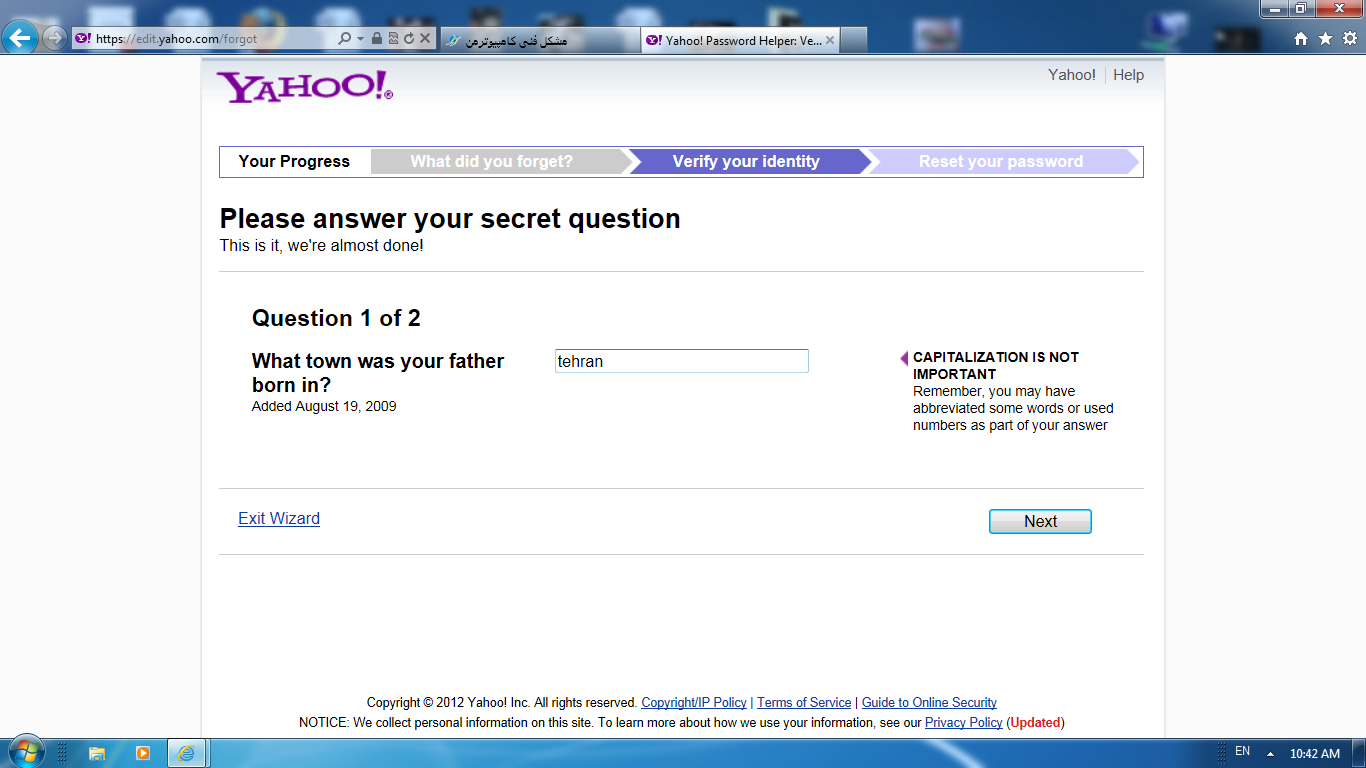Click the Exit Wizard link
Image resolution: width=1366 pixels, height=768 pixels.
[x=279, y=518]
